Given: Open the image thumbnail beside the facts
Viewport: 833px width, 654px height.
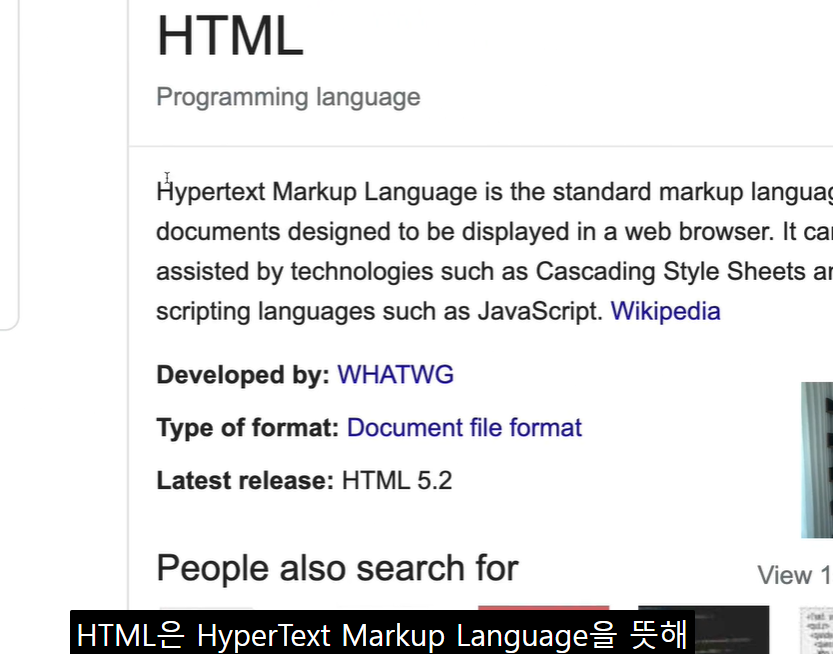Looking at the screenshot, I should [x=817, y=460].
